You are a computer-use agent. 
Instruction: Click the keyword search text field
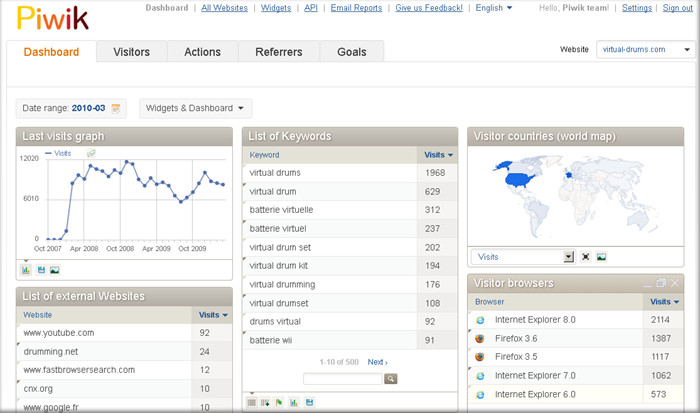click(x=342, y=379)
